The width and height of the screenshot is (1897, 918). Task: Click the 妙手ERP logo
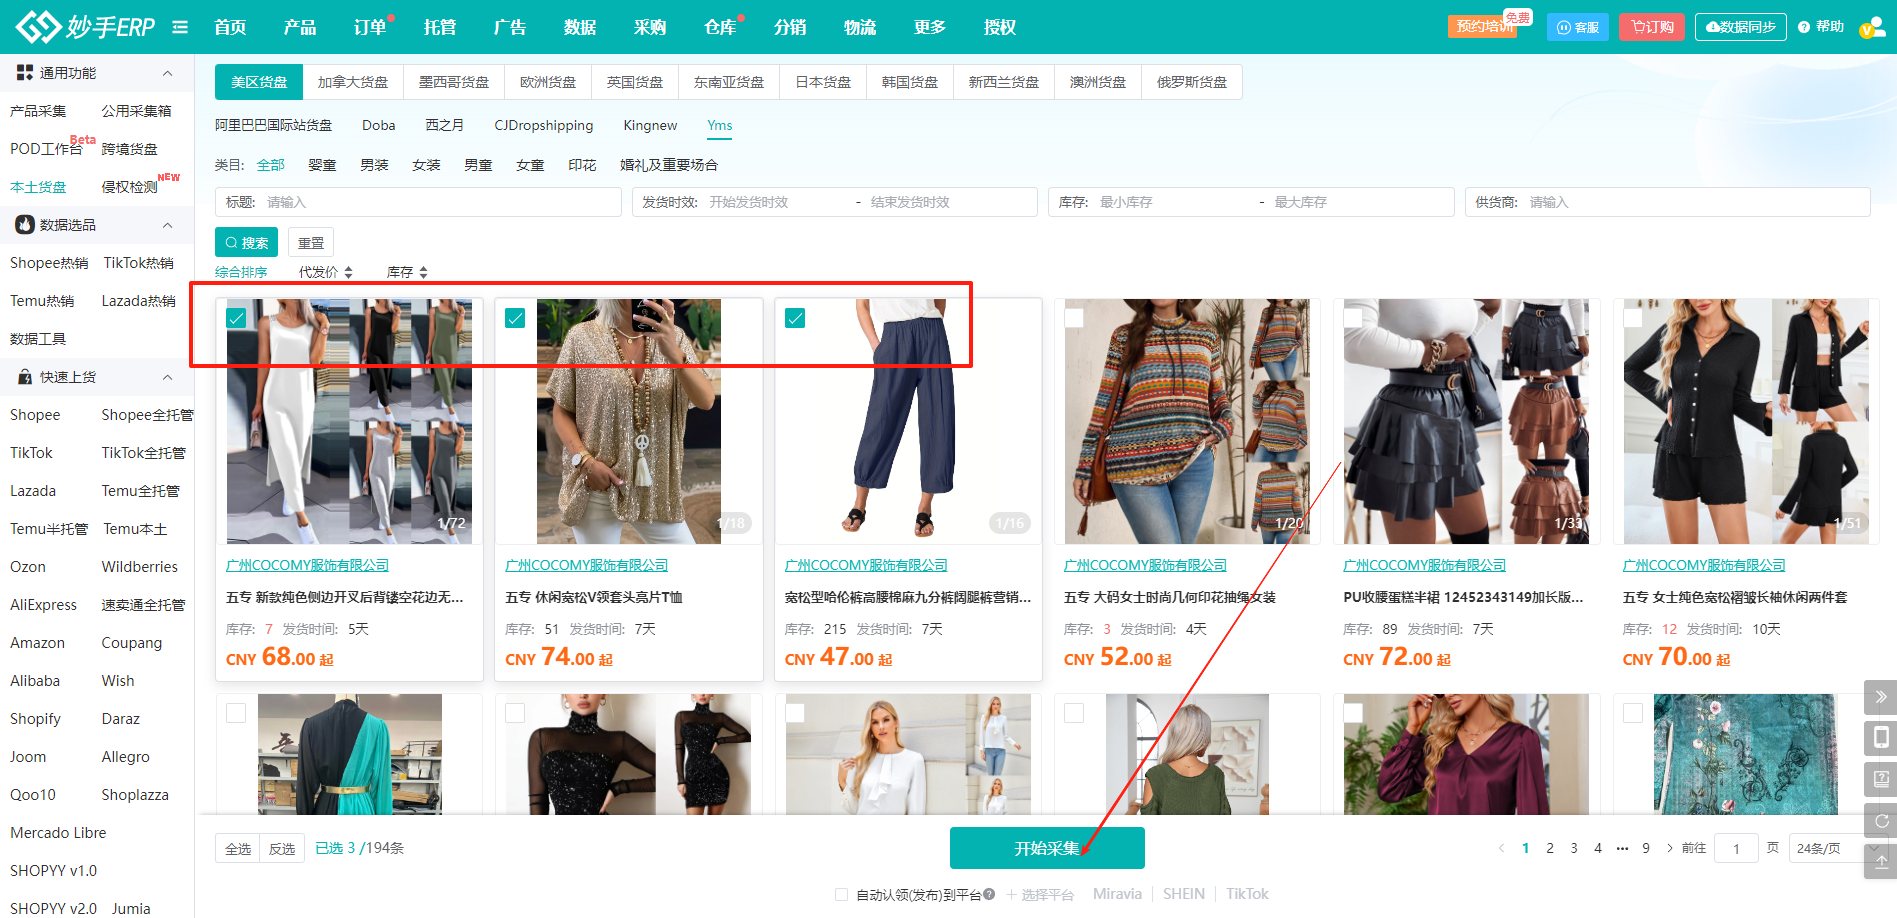tap(86, 27)
